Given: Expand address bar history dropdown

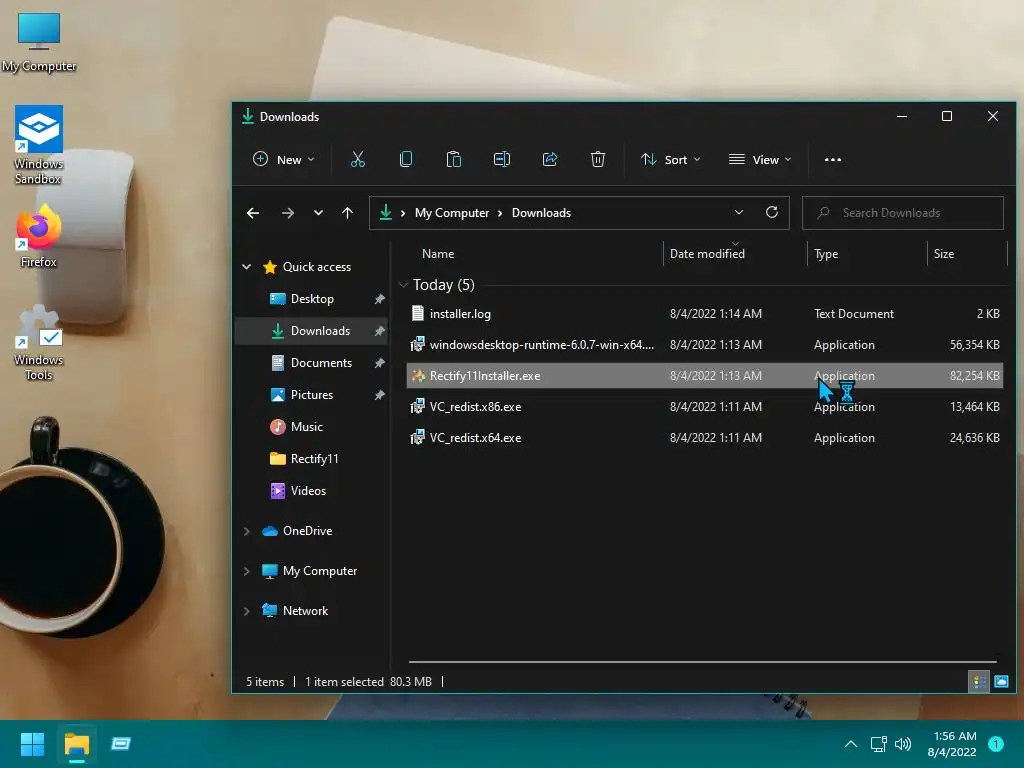Looking at the screenshot, I should pyautogui.click(x=739, y=212).
